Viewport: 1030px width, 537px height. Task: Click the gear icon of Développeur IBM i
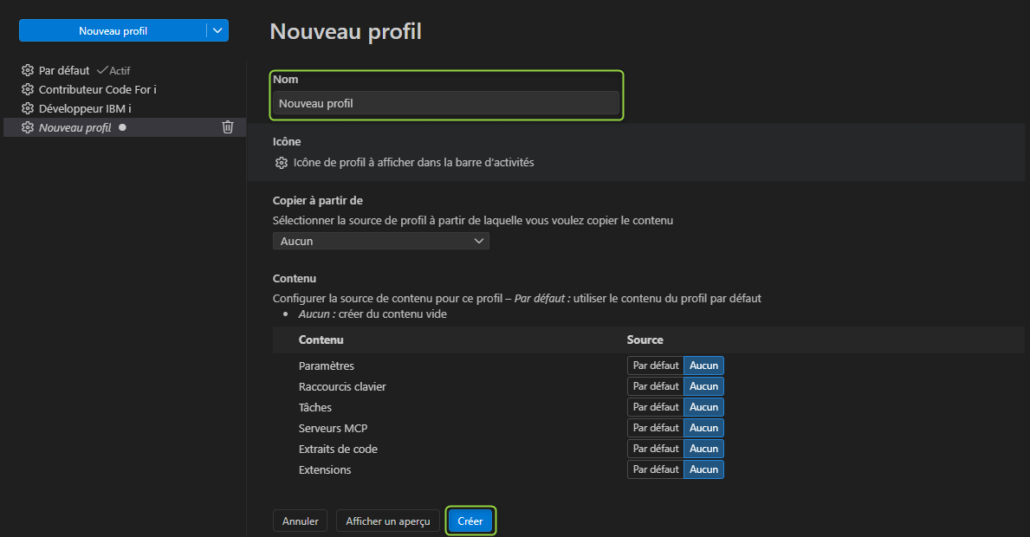click(28, 108)
